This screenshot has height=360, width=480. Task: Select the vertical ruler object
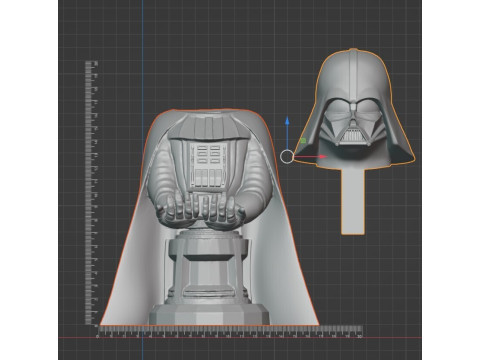(x=90, y=193)
